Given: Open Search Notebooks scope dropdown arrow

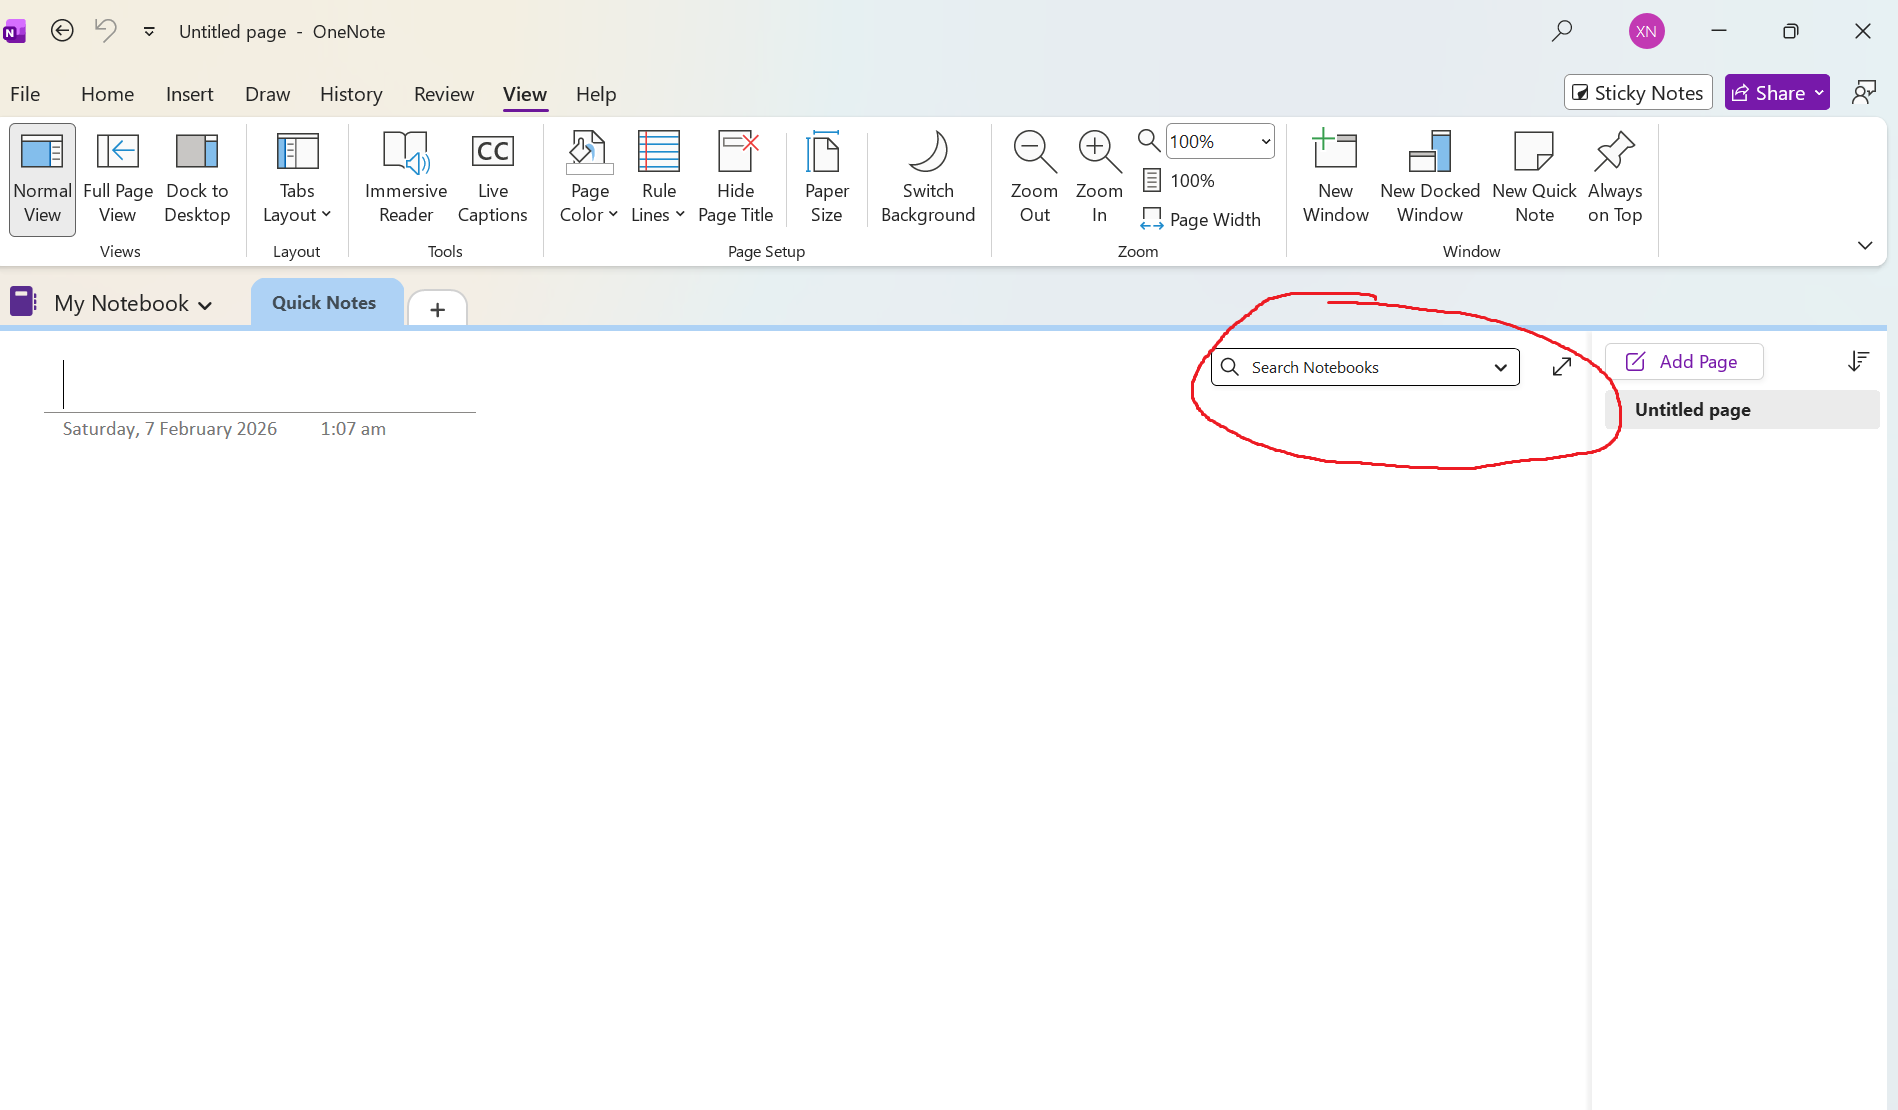Looking at the screenshot, I should pyautogui.click(x=1500, y=368).
